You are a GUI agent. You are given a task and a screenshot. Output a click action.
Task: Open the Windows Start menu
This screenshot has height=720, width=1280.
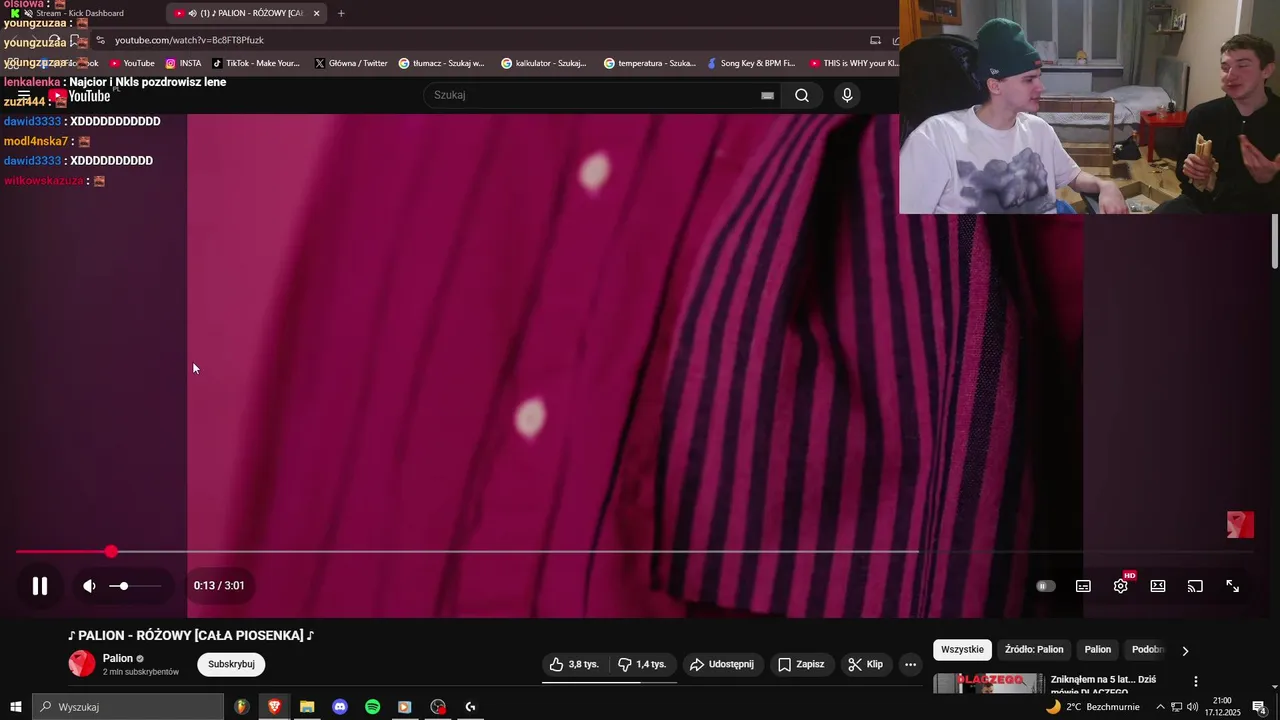15,707
